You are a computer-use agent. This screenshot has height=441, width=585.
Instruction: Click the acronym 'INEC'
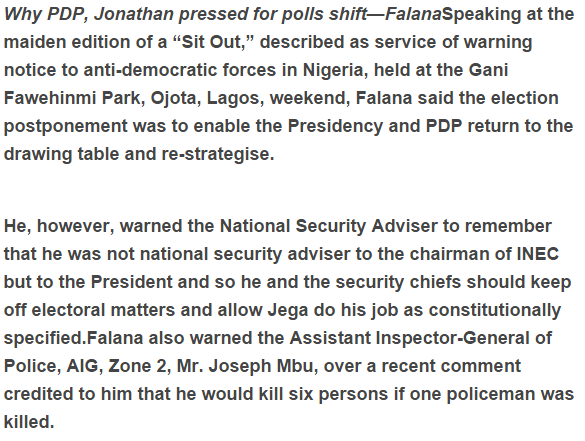(538, 254)
